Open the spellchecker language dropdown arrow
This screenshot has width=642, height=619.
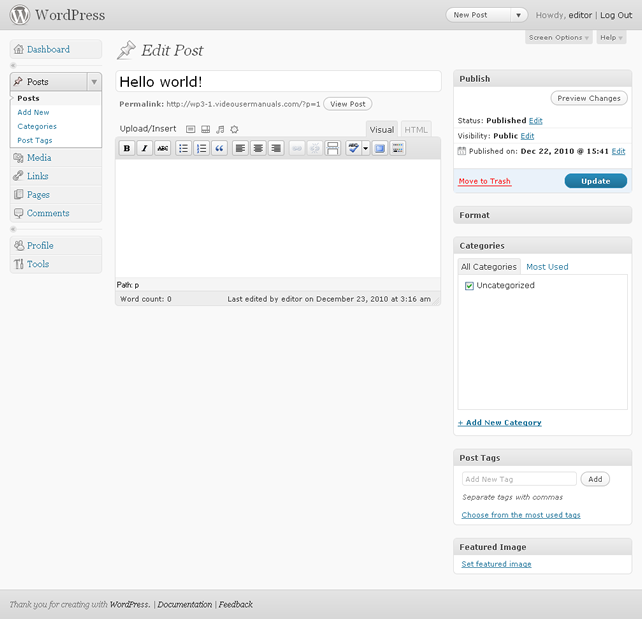coord(366,148)
